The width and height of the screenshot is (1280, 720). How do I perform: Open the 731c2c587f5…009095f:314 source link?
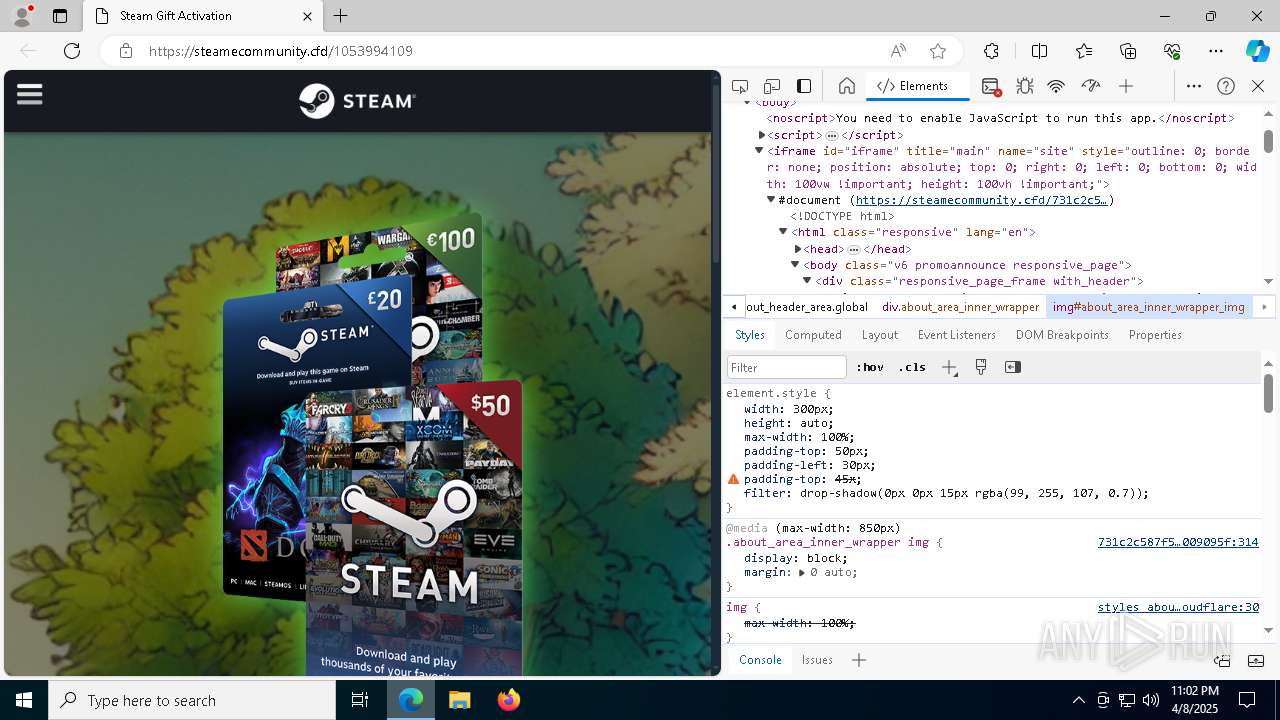(x=1178, y=542)
